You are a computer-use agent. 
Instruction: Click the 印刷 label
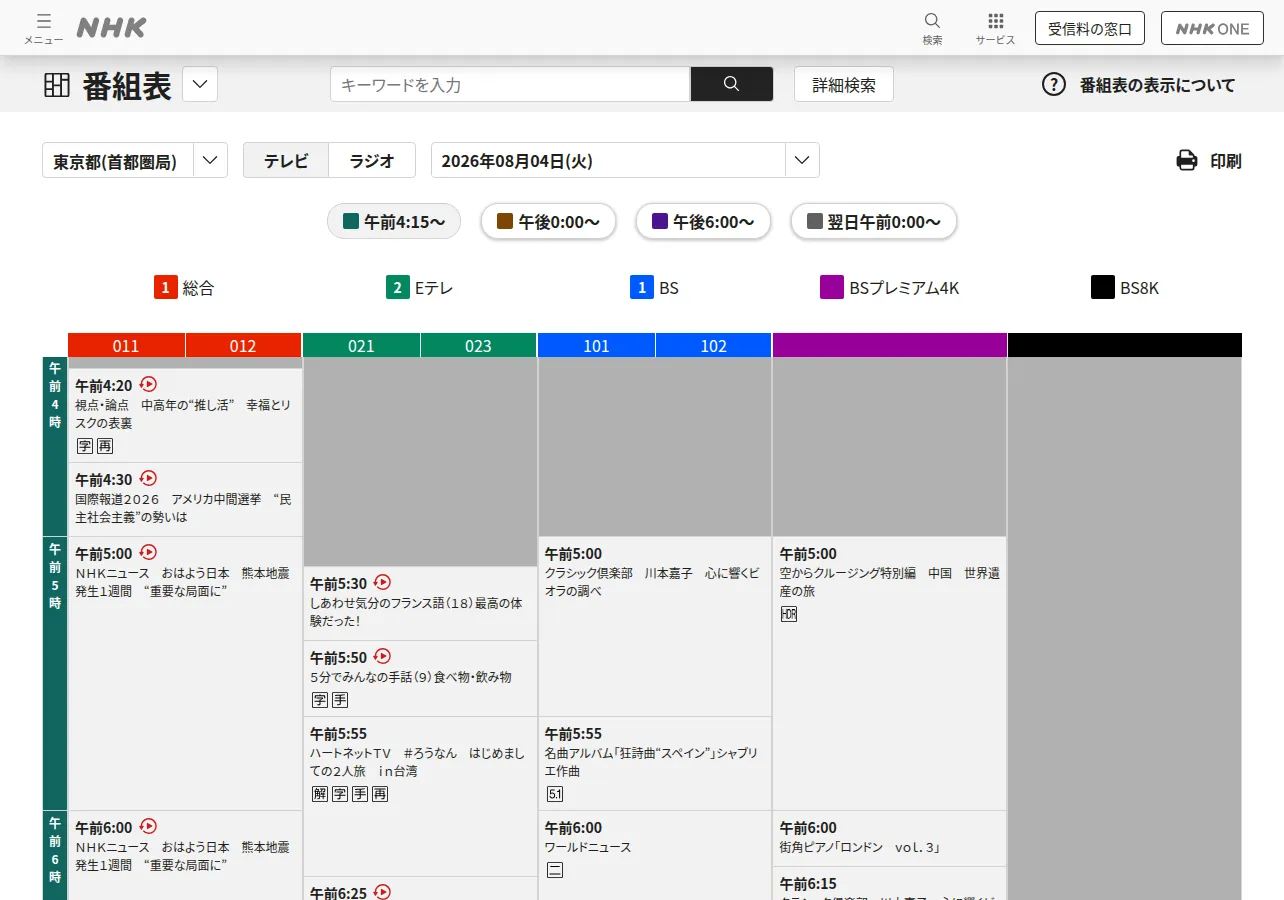tap(1226, 161)
